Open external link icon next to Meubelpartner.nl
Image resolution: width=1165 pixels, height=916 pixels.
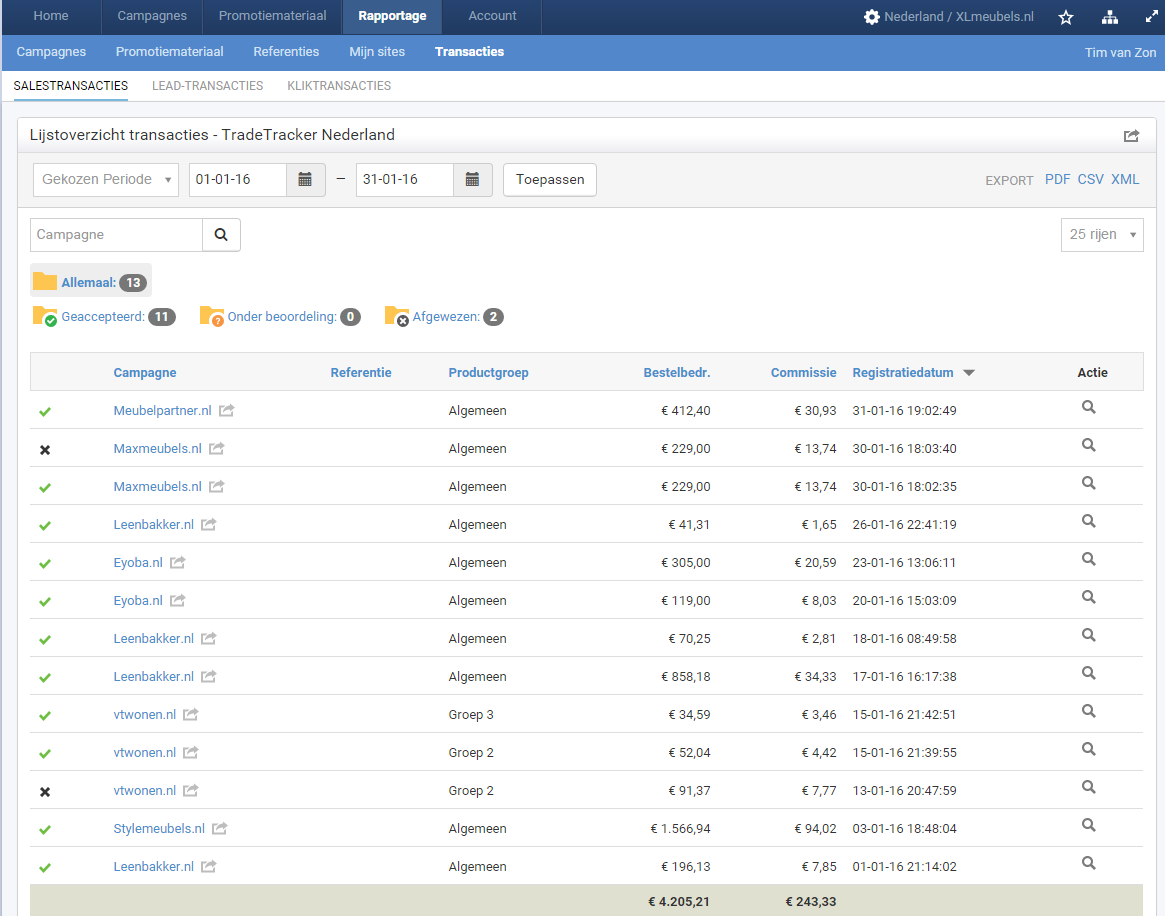(227, 410)
